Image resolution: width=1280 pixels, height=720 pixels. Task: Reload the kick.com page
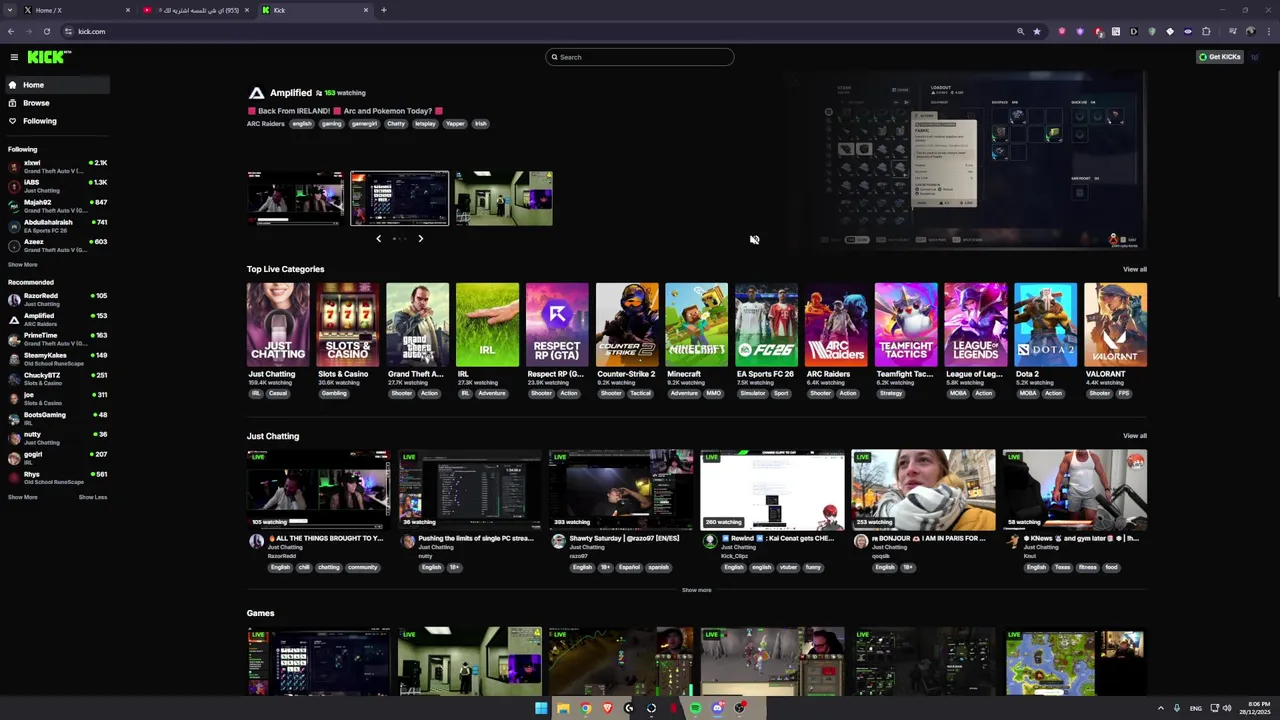tap(46, 31)
